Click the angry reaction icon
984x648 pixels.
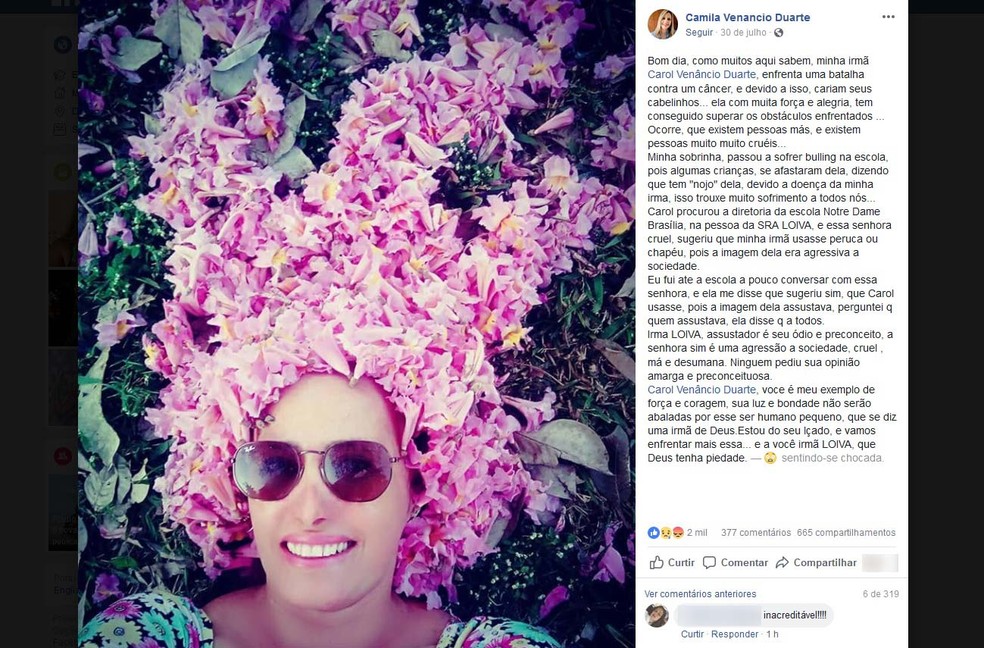(678, 533)
